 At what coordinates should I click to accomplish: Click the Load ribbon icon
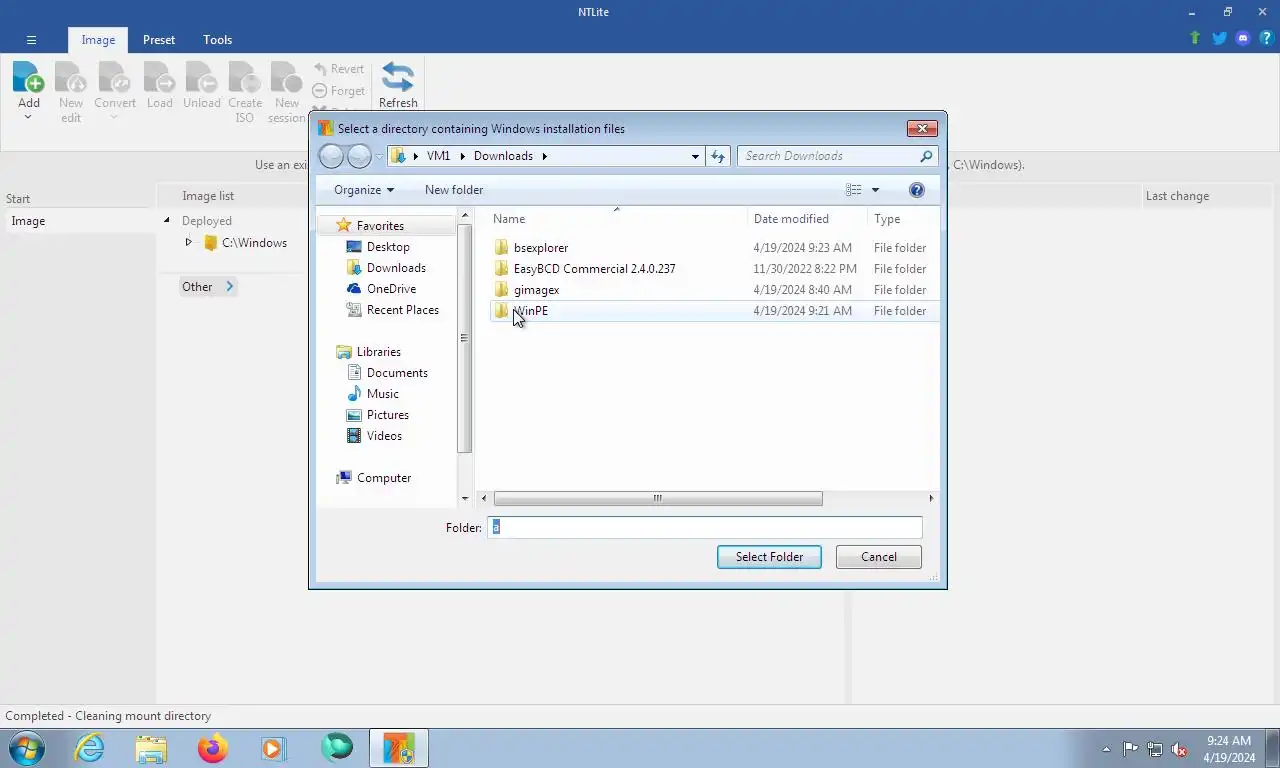click(160, 78)
